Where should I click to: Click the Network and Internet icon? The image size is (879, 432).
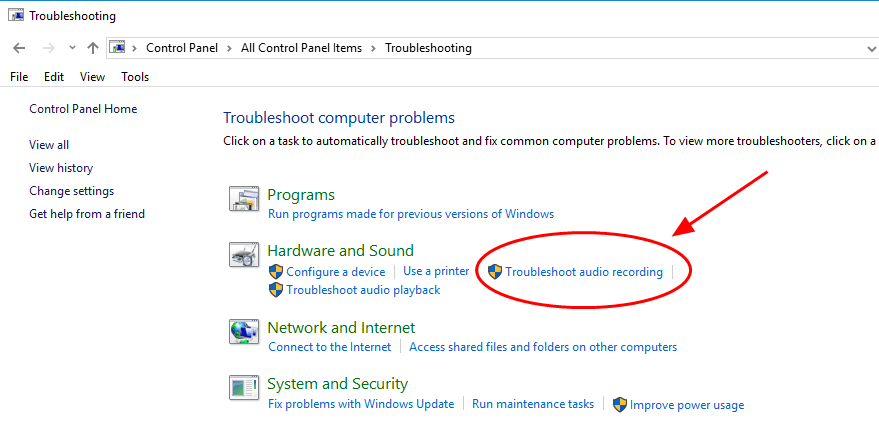[x=244, y=332]
